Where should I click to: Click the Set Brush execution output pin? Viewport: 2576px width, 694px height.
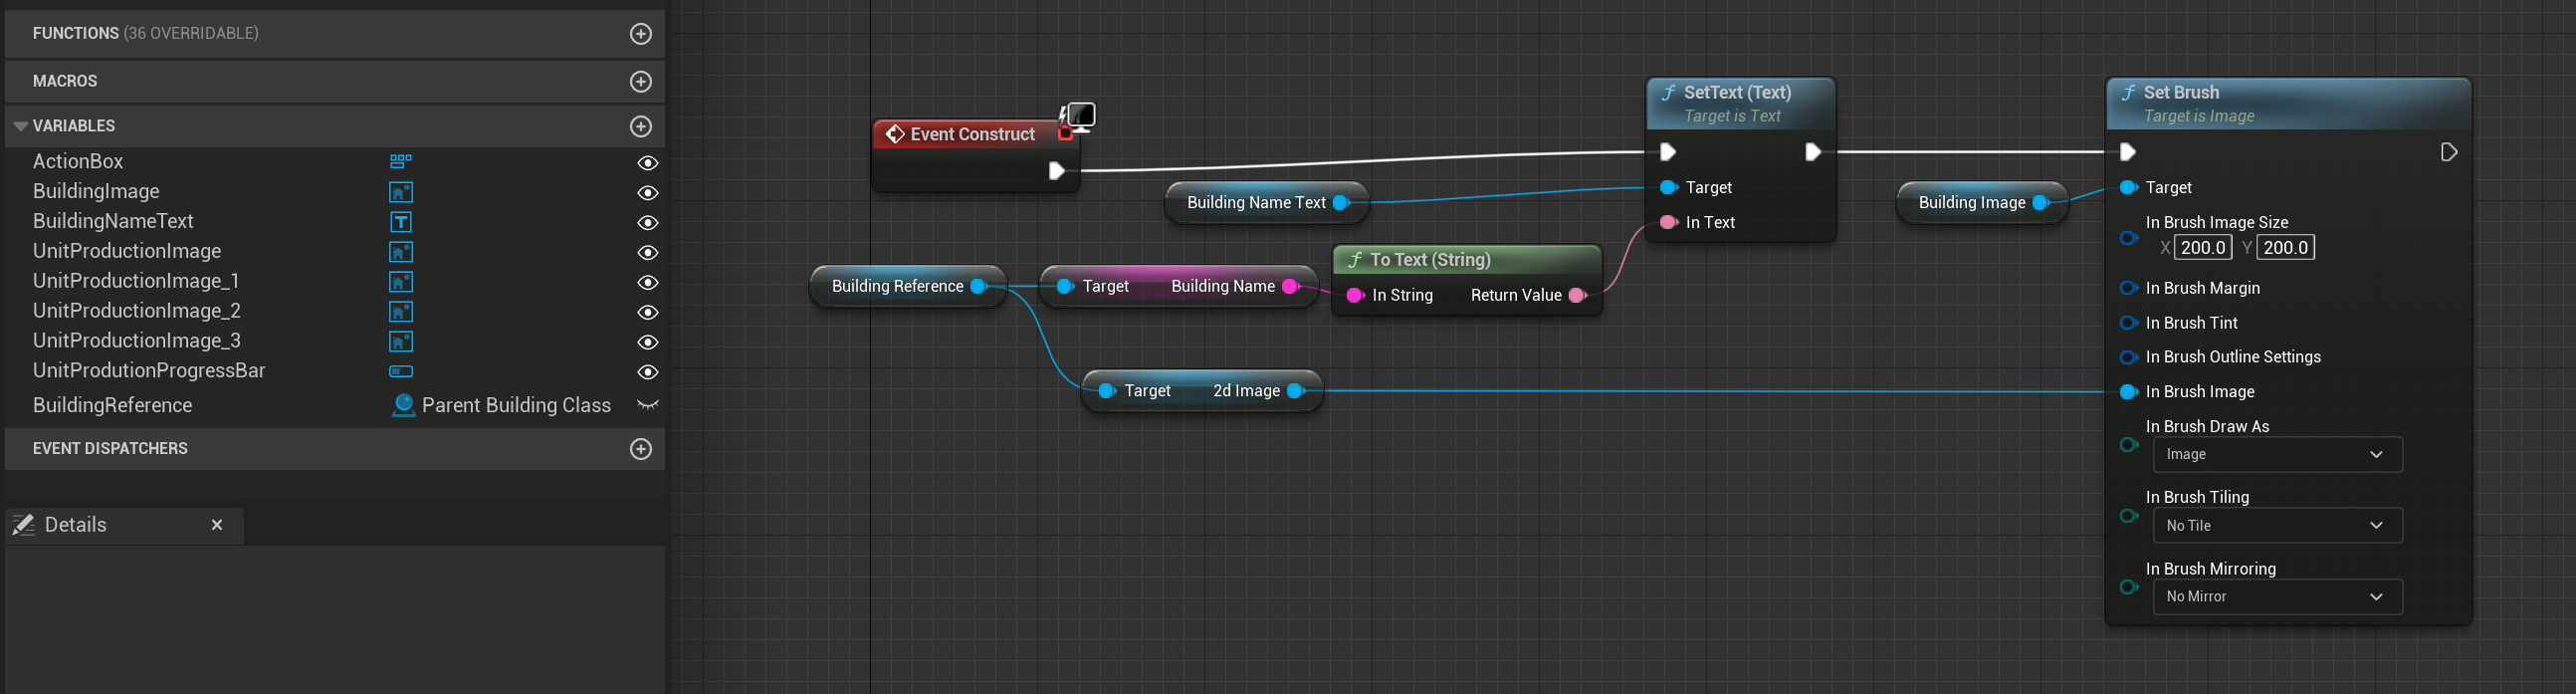coord(2449,152)
